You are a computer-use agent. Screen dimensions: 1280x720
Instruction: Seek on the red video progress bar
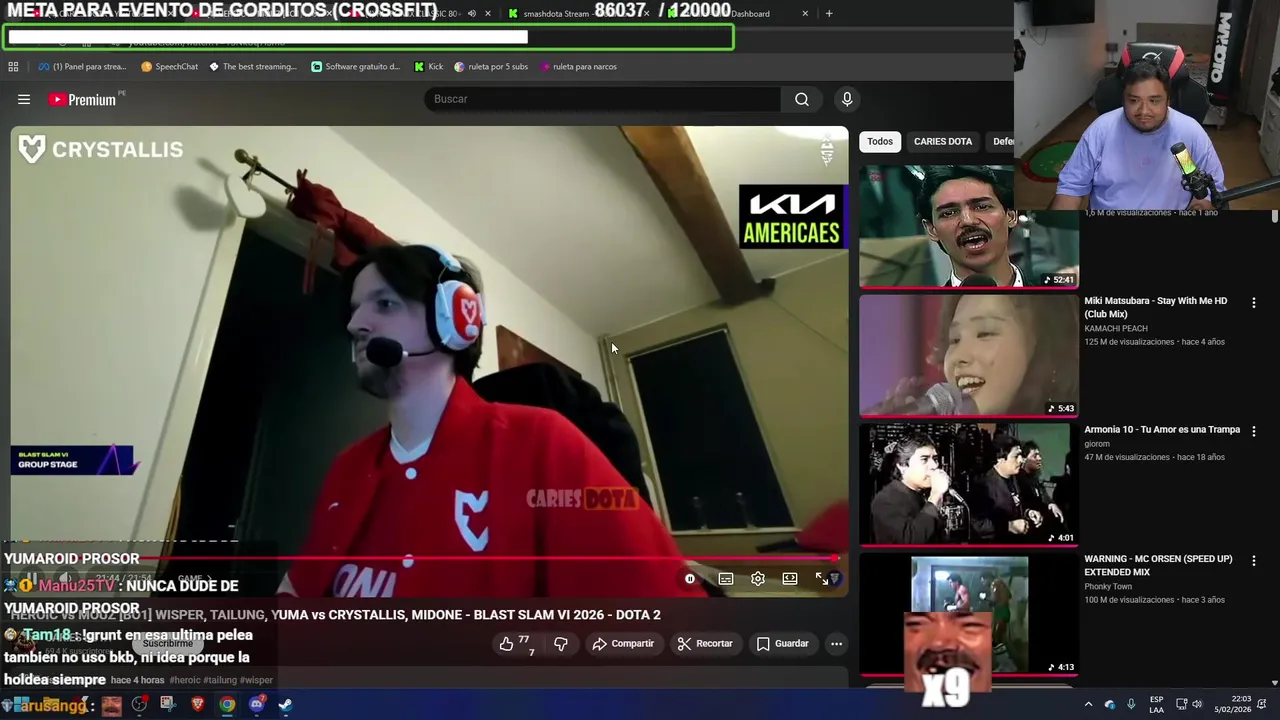tap(426, 558)
